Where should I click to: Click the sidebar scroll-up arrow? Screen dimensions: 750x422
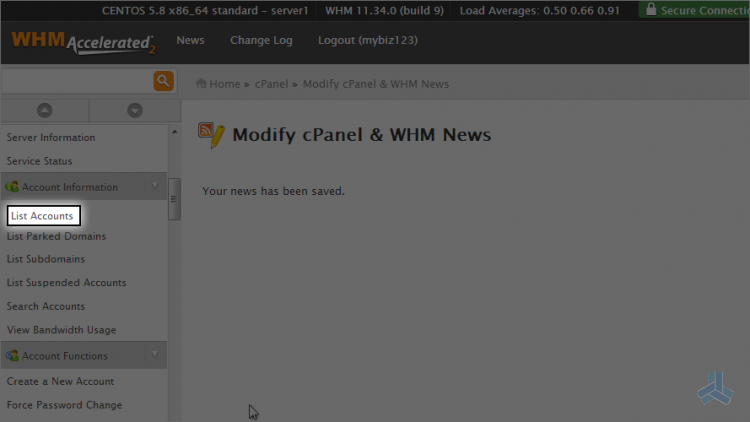coord(174,132)
